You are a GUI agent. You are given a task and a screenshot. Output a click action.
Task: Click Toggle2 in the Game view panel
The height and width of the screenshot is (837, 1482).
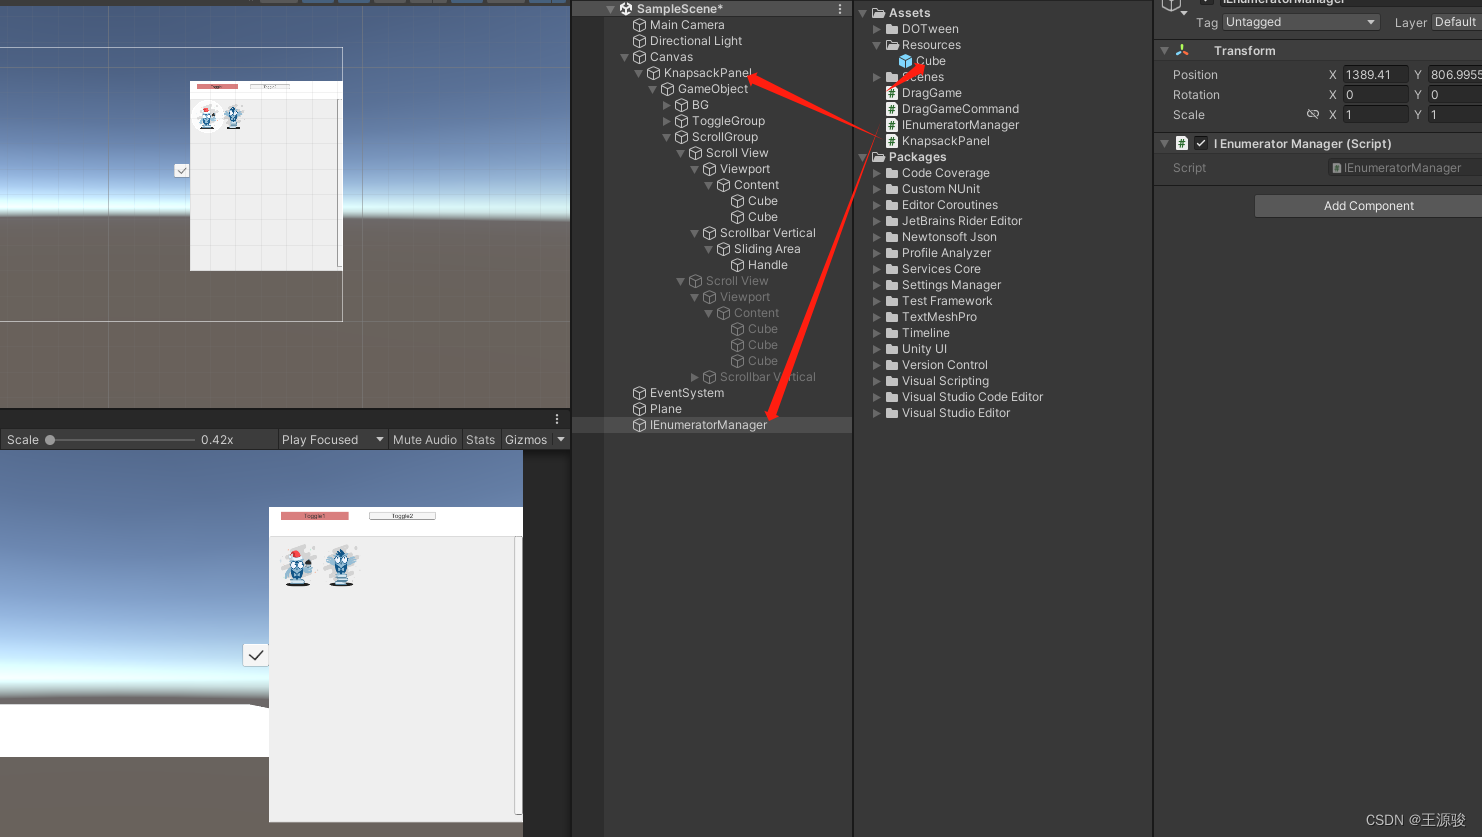coord(402,516)
